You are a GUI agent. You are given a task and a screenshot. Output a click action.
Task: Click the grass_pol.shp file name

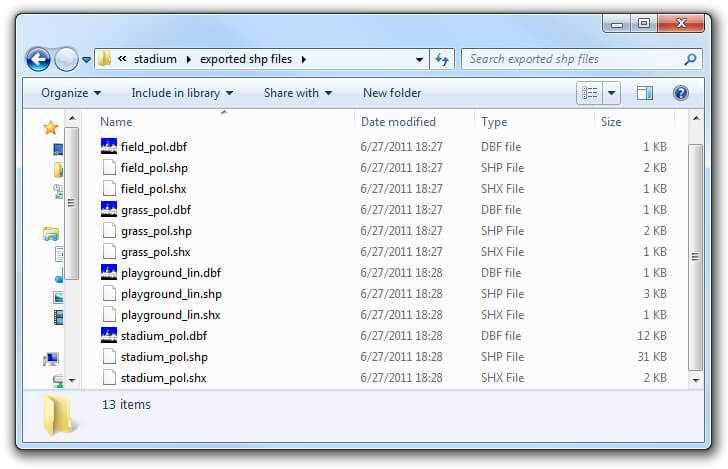pos(156,231)
